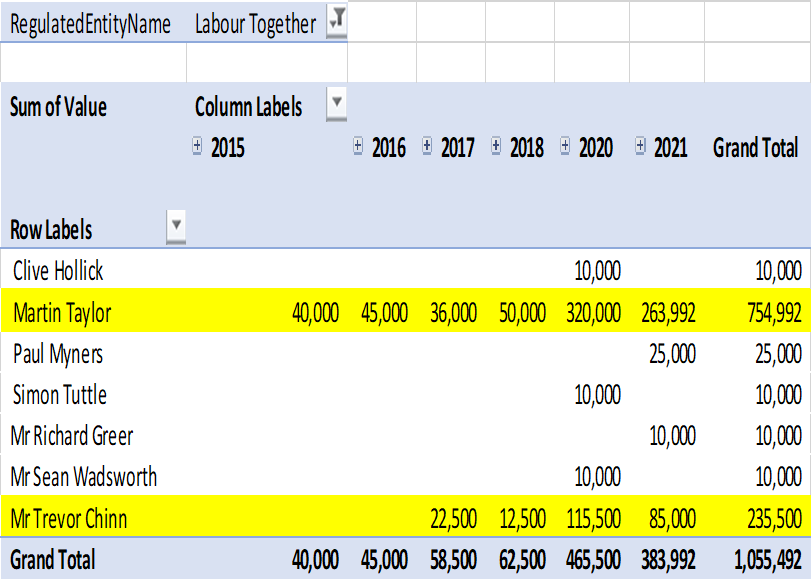Select the 2021 column header
The image size is (812, 580).
[671, 148]
